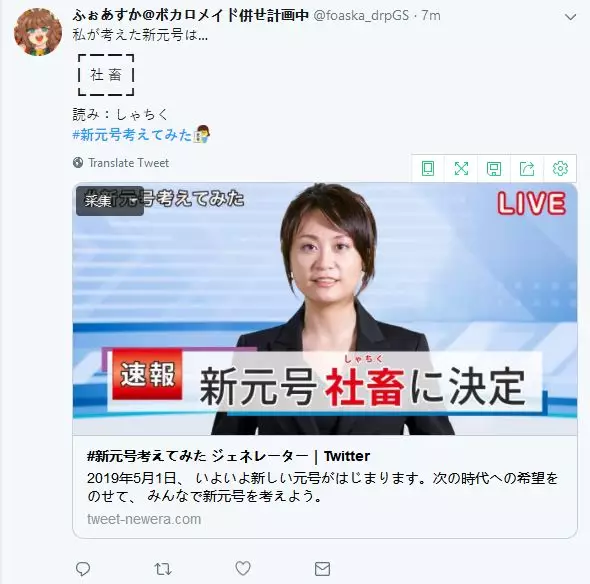Click the settings gear icon above image
This screenshot has height=584, width=590.
click(560, 168)
